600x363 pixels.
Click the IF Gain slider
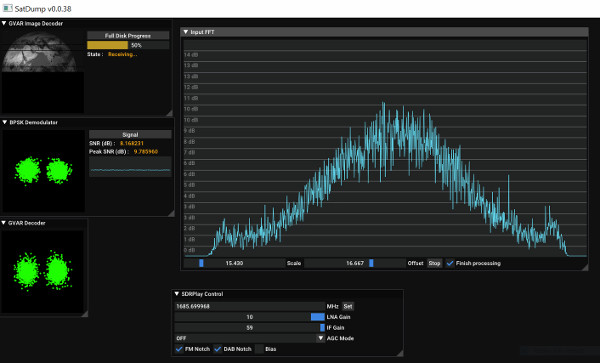pos(249,327)
